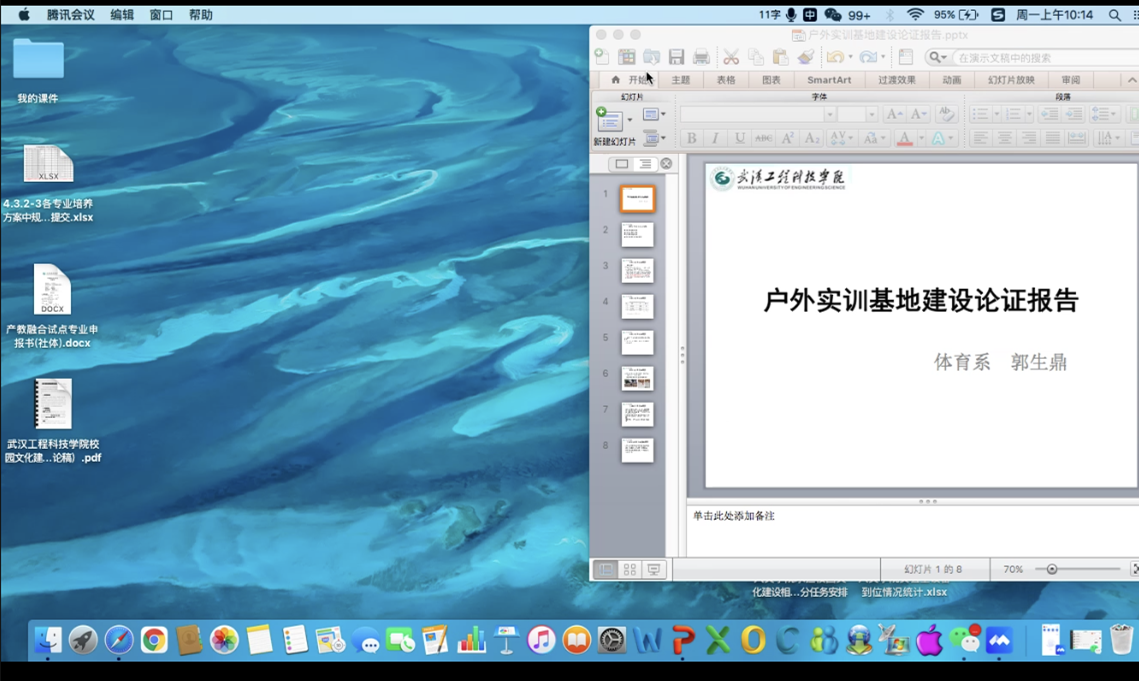This screenshot has height=681, width=1139.
Task: Open slide sorter view from status bar
Action: point(630,570)
